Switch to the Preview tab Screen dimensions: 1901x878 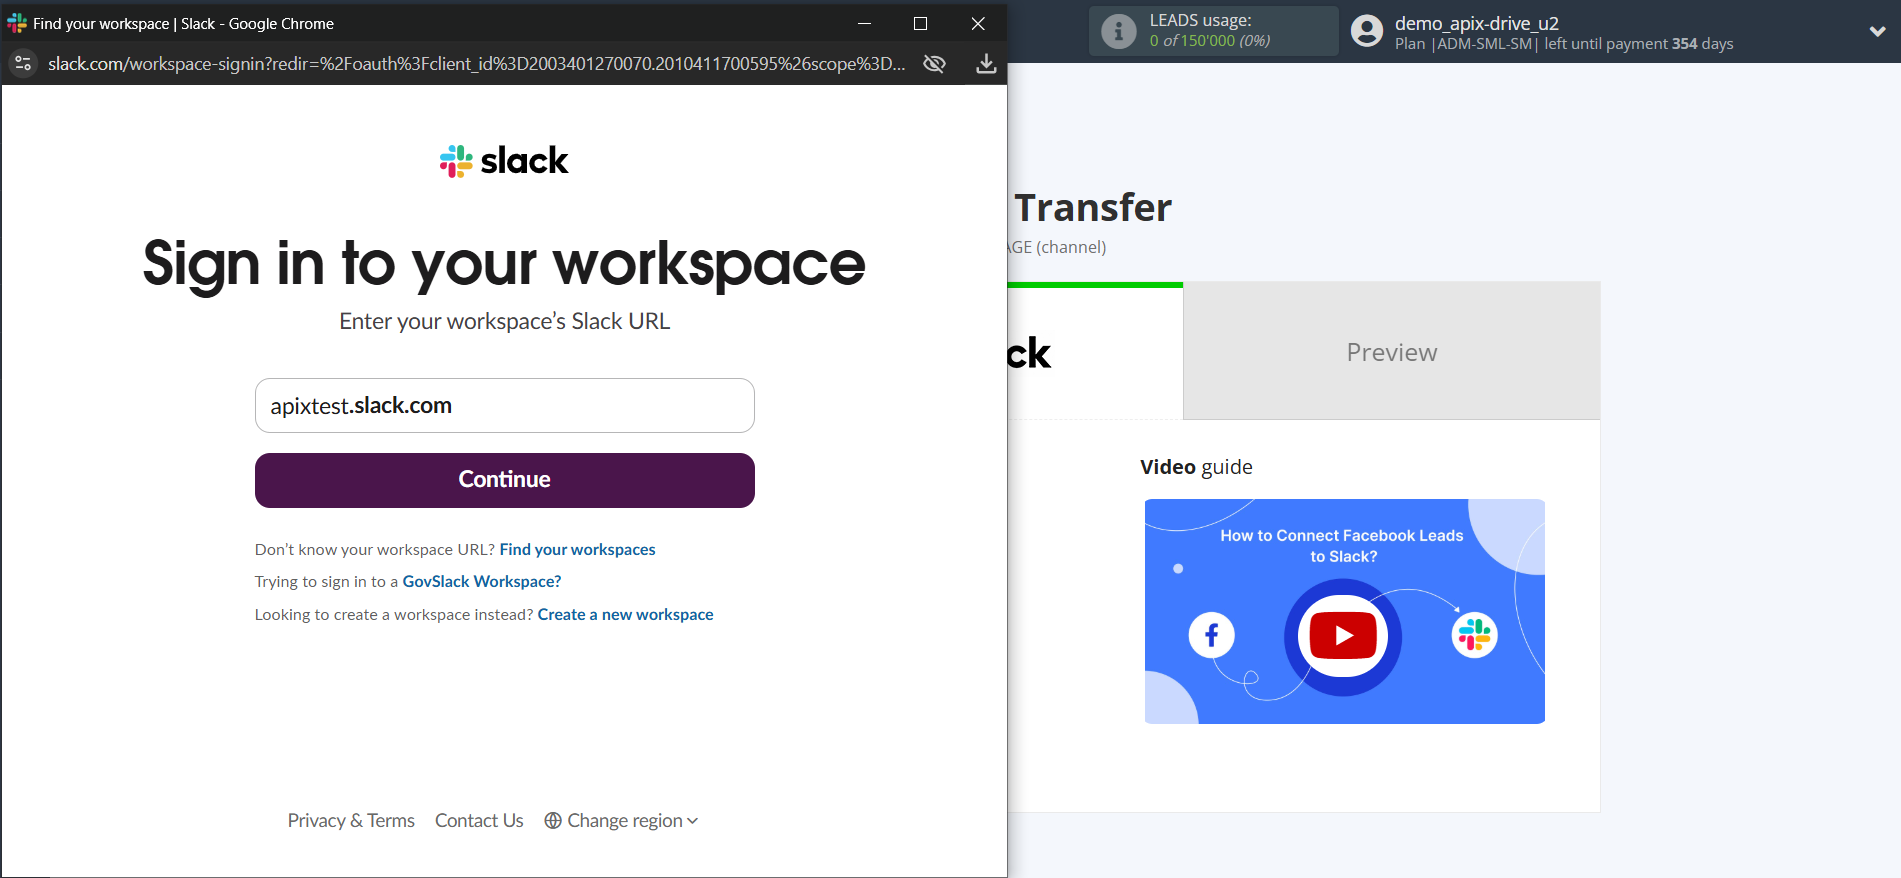1391,352
